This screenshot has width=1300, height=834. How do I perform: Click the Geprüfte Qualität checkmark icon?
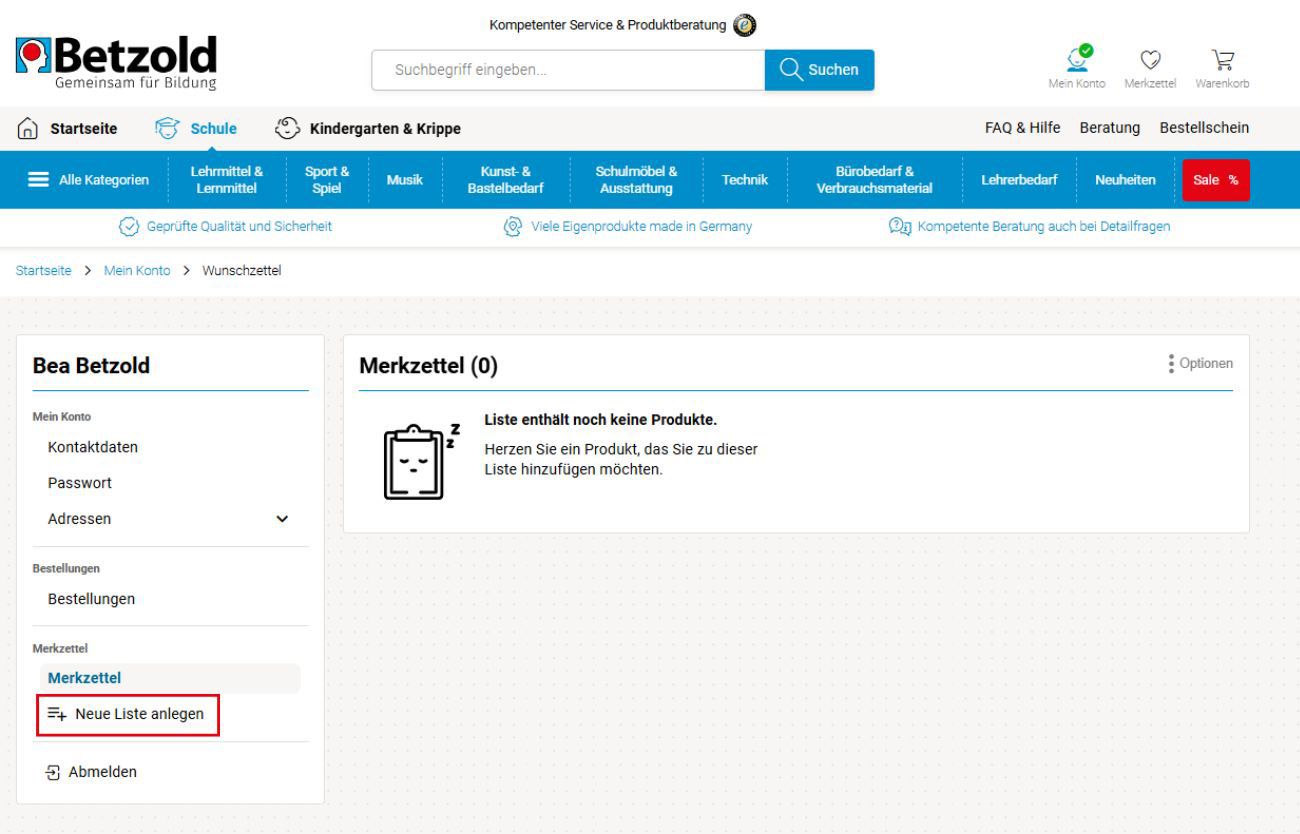pos(129,227)
